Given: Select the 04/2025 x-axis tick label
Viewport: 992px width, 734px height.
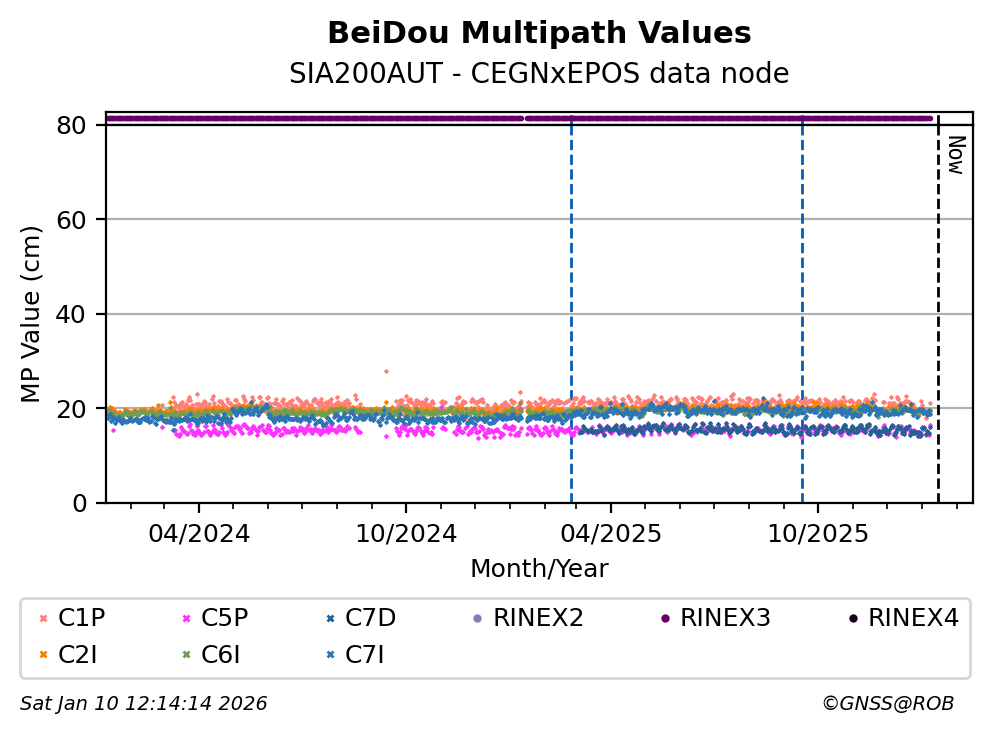Looking at the screenshot, I should click(x=611, y=534).
